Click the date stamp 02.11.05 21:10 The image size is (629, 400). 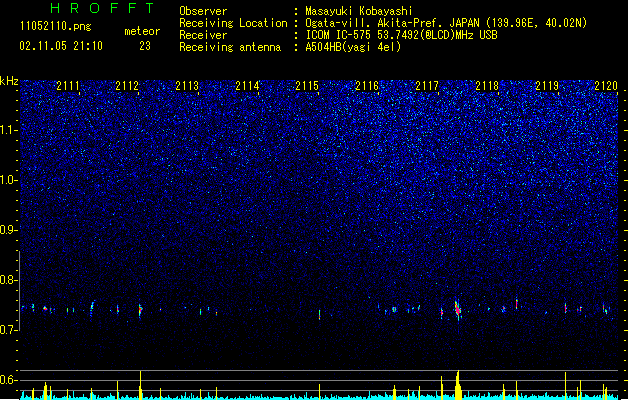(61, 46)
